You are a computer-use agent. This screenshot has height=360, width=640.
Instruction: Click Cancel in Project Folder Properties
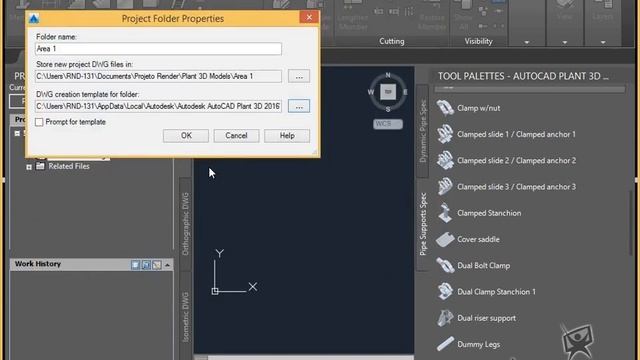coord(236,136)
